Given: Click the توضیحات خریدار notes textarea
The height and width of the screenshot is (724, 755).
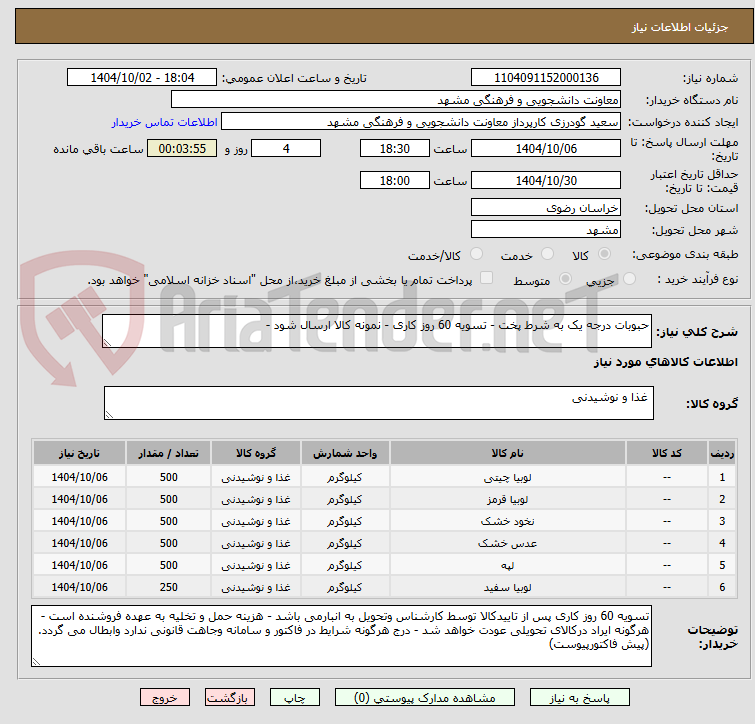Looking at the screenshot, I should [341, 636].
